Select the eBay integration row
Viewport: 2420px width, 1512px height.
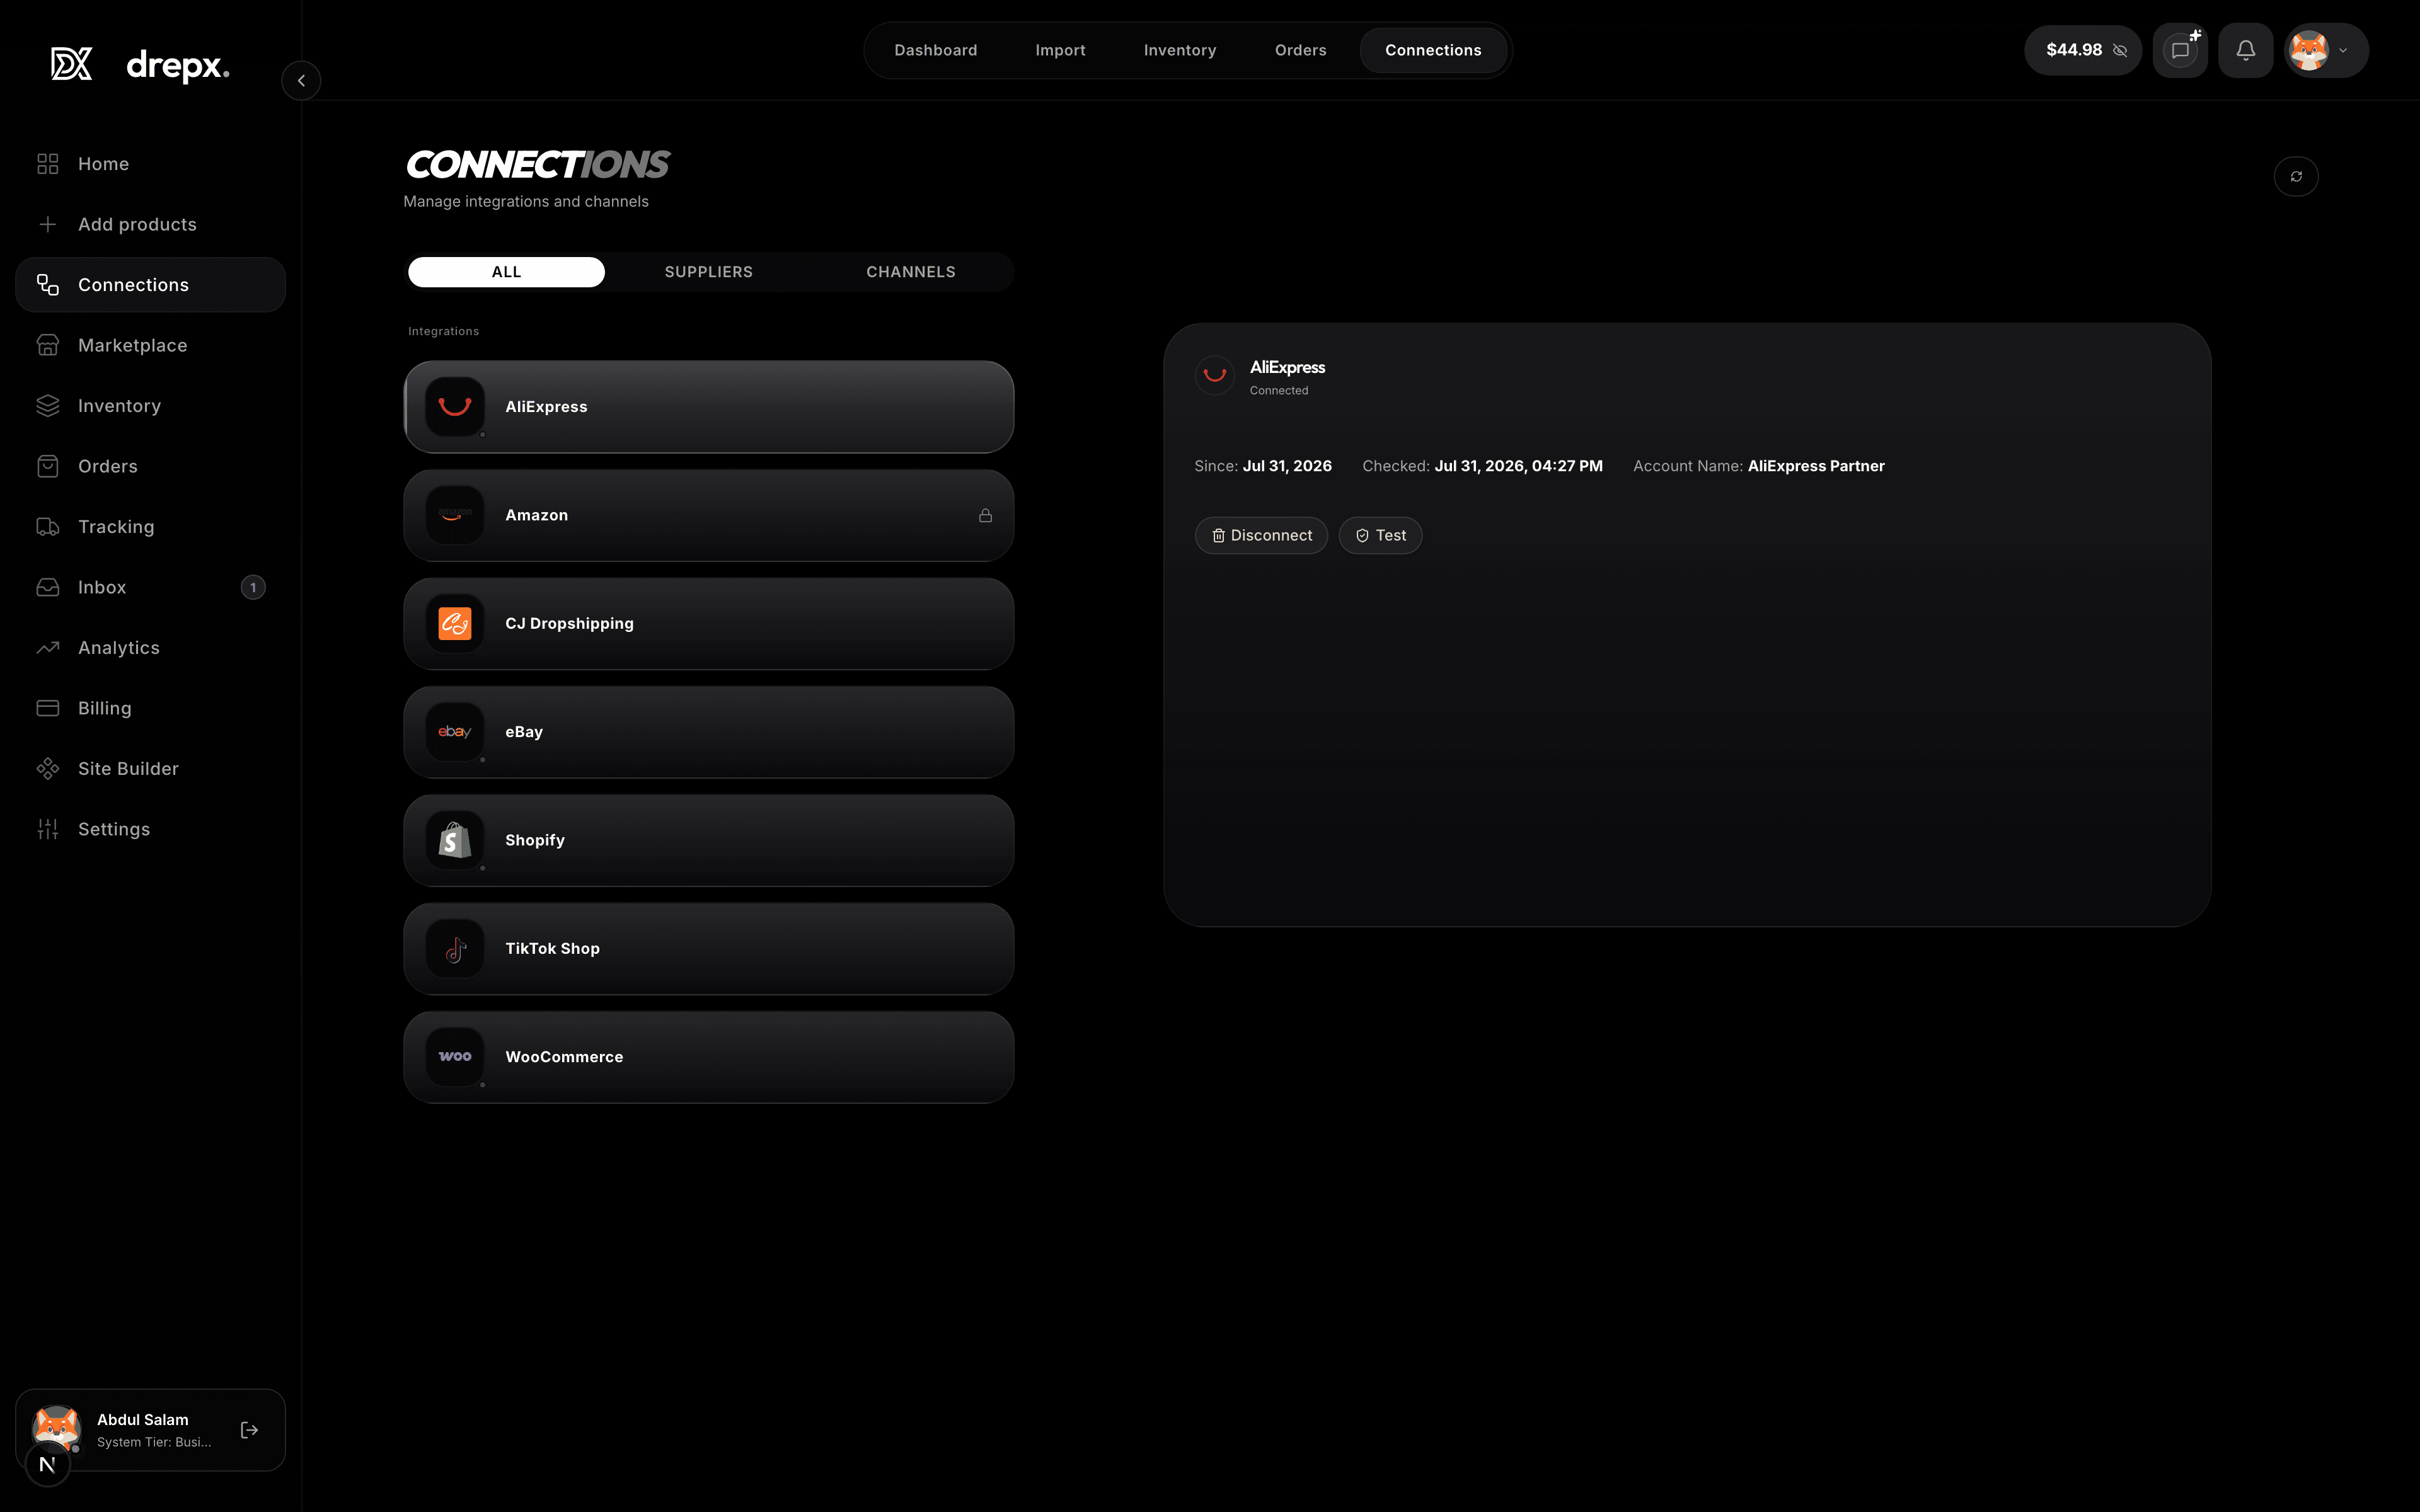coord(708,732)
